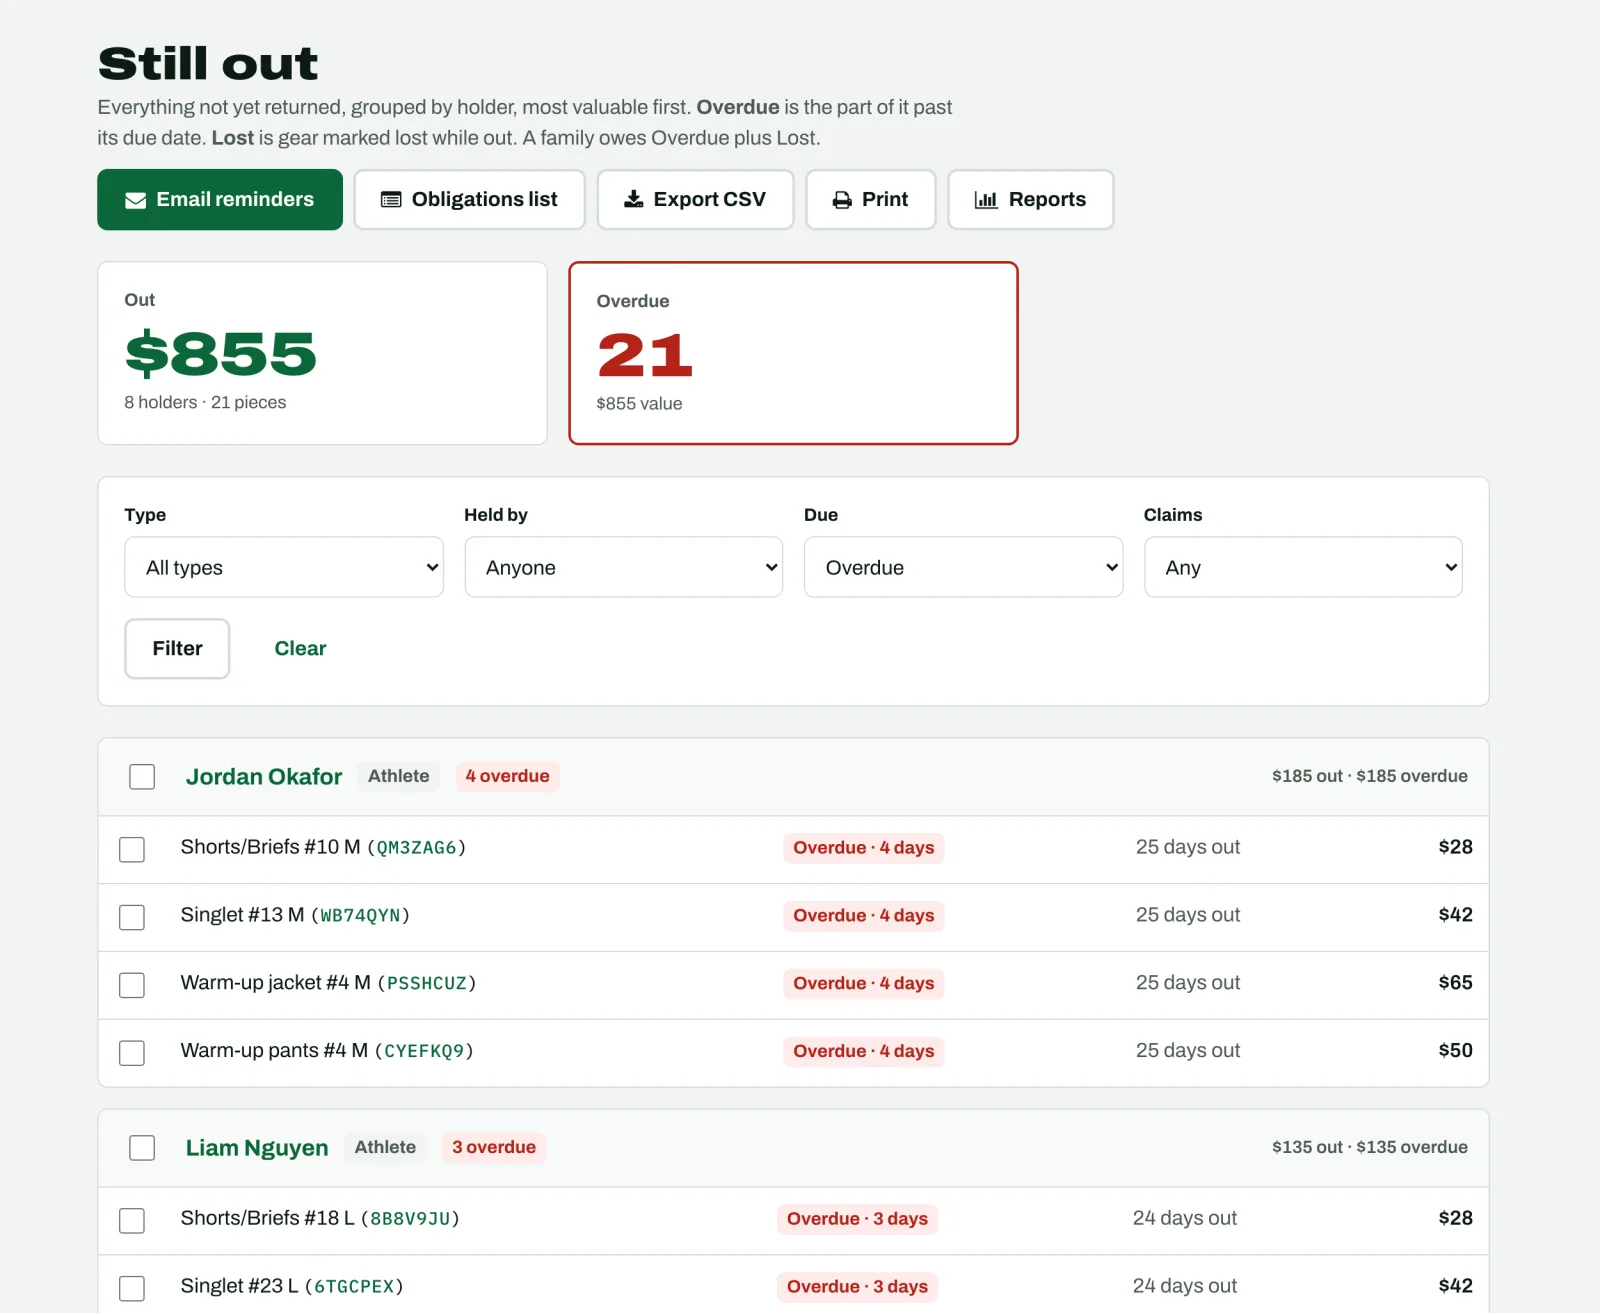Check the Singlet #23 L row

click(x=132, y=1288)
